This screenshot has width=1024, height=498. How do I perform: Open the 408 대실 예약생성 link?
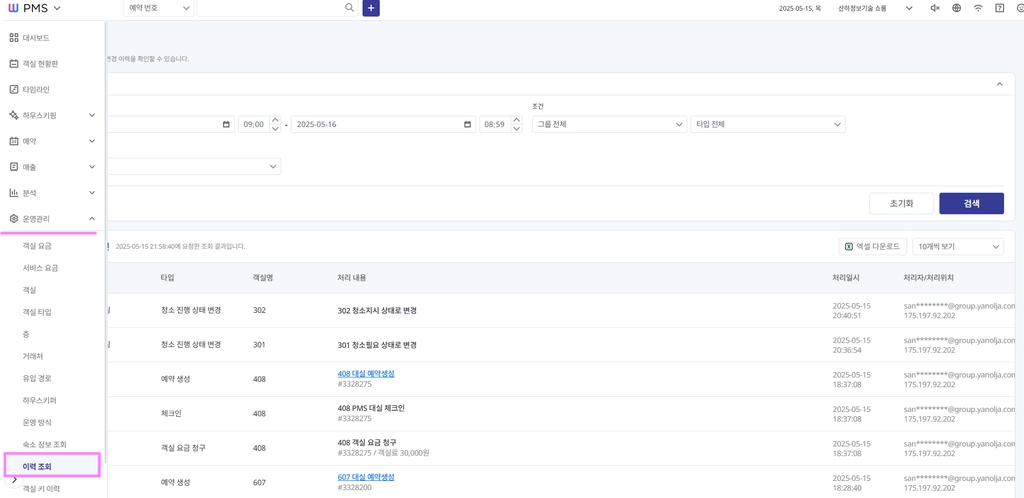click(366, 374)
